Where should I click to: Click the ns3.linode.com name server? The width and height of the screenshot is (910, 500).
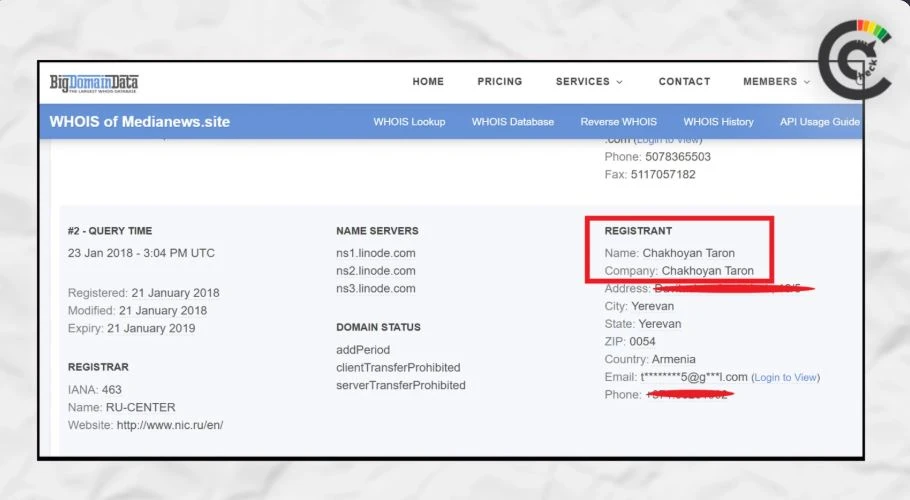(x=375, y=289)
